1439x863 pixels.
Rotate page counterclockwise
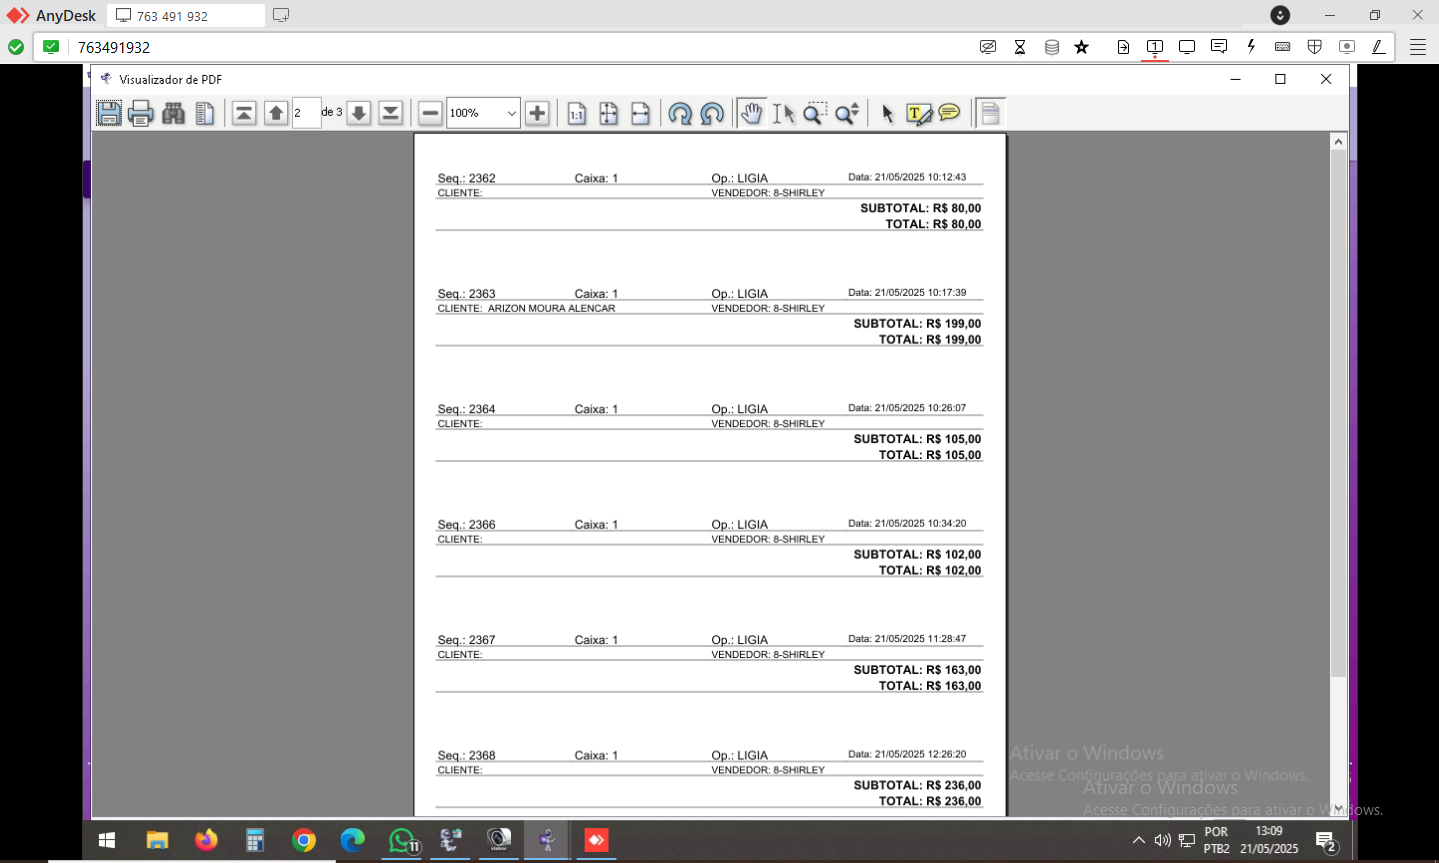tap(712, 113)
